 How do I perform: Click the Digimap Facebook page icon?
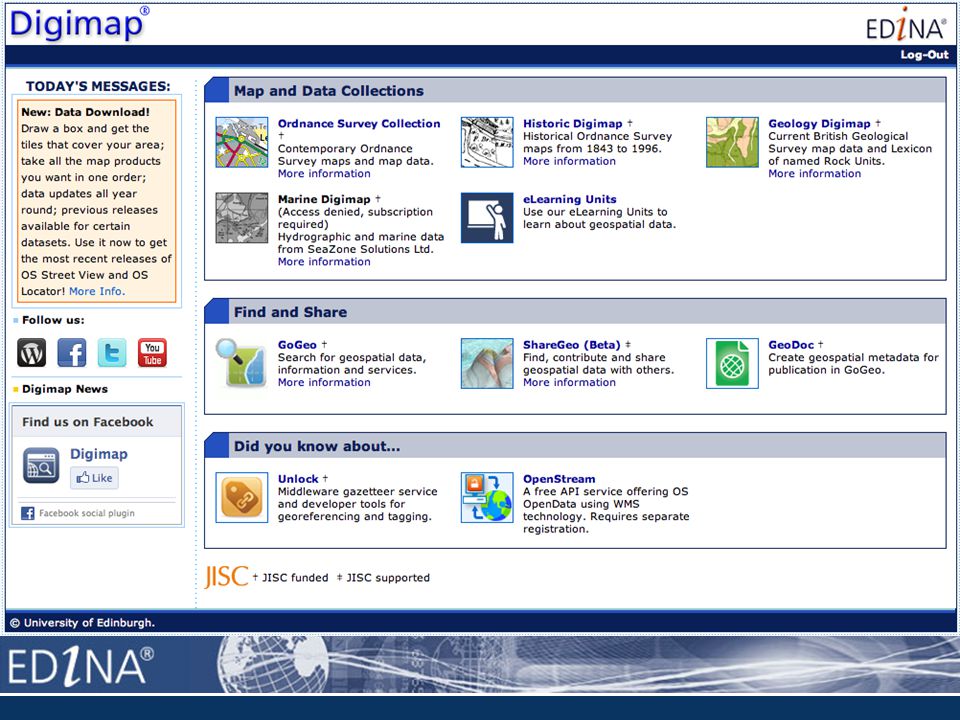(41, 465)
